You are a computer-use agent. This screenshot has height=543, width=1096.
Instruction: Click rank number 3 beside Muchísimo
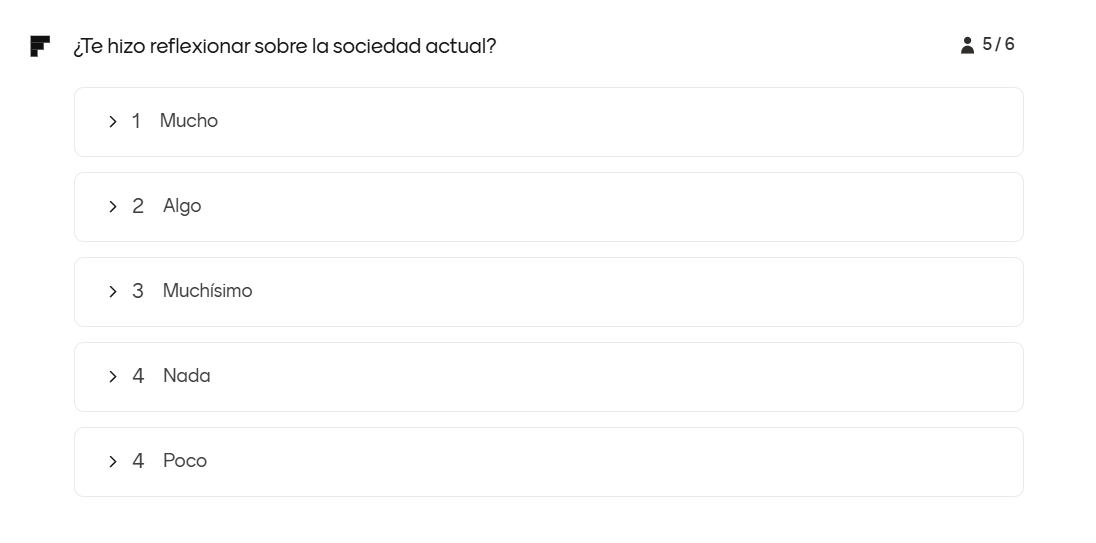[138, 291]
